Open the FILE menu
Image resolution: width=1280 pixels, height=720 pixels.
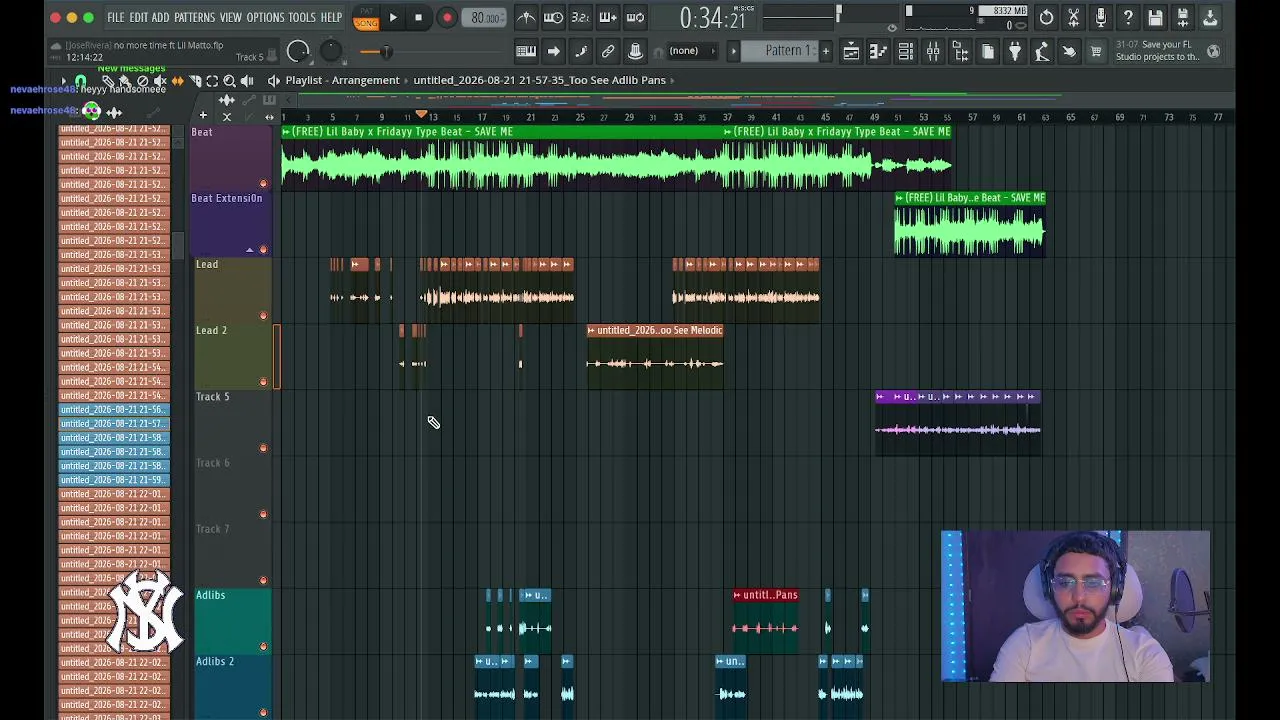point(116,17)
